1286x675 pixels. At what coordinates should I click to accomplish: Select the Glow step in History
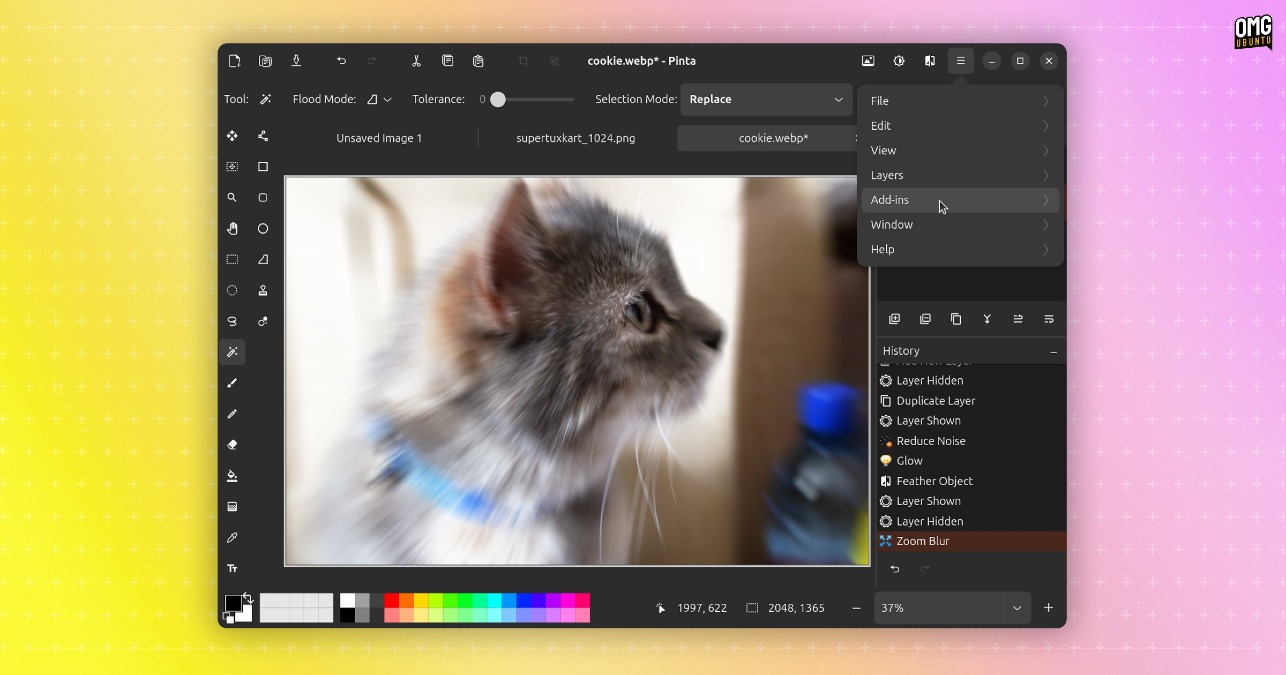pos(910,460)
